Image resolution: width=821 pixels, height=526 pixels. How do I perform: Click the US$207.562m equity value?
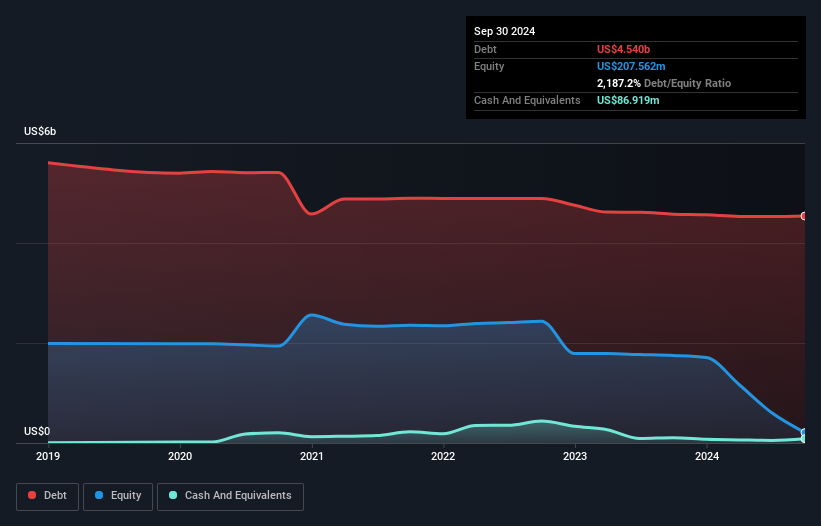631,66
